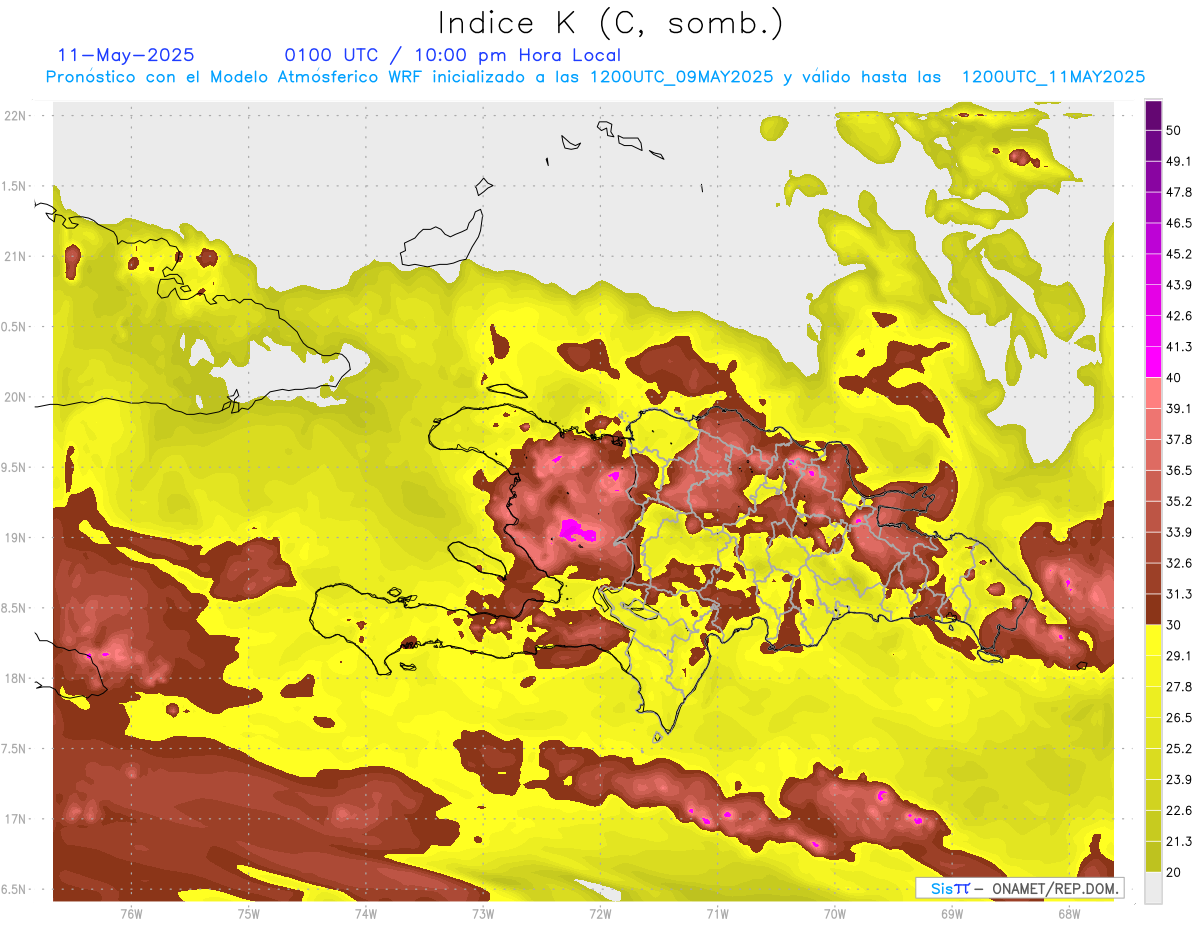This screenshot has height=927, width=1200.
Task: Click the '26.5' colorbar value
Action: click(x=1178, y=718)
